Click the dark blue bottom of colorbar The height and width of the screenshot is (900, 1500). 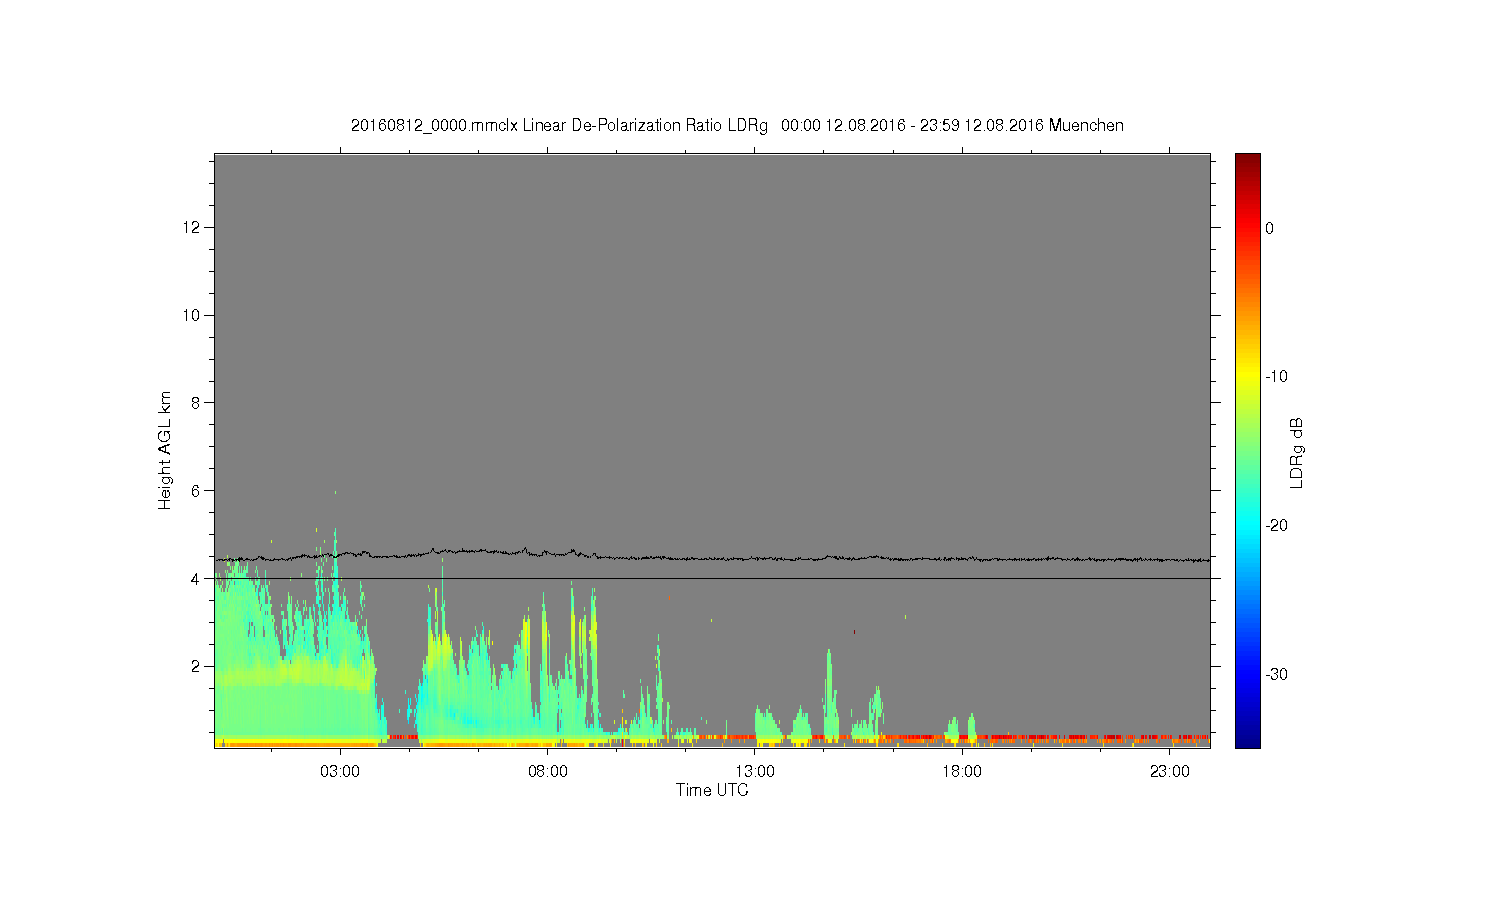pyautogui.click(x=1248, y=740)
